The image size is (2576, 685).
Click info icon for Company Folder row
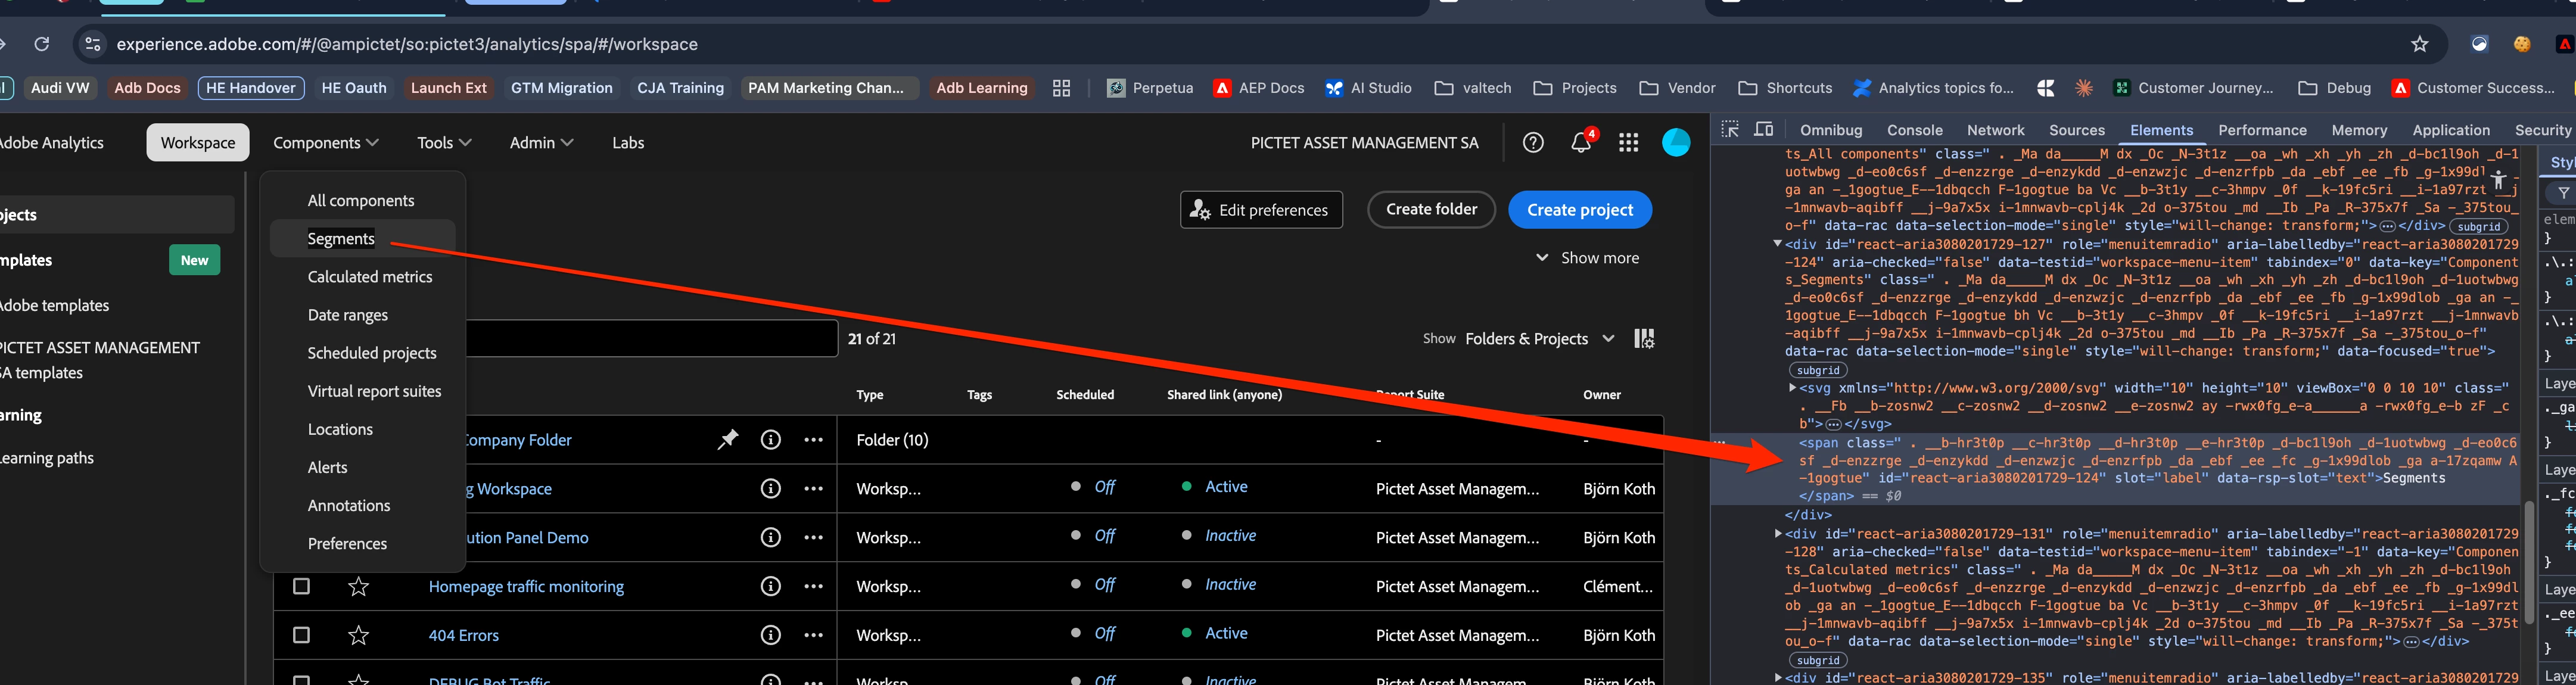770,440
